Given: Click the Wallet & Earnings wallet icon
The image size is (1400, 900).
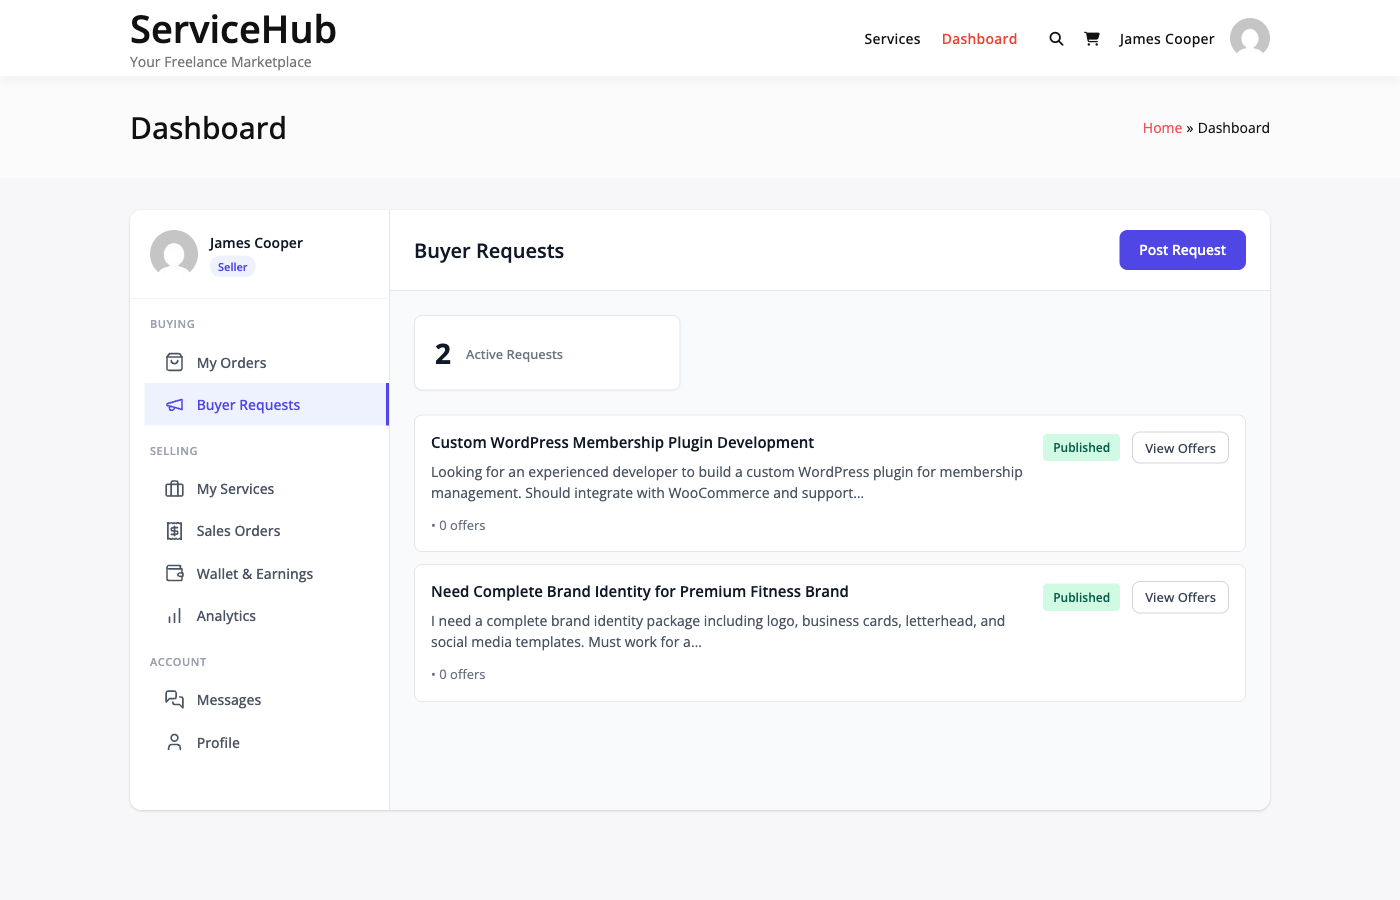Looking at the screenshot, I should click(174, 573).
